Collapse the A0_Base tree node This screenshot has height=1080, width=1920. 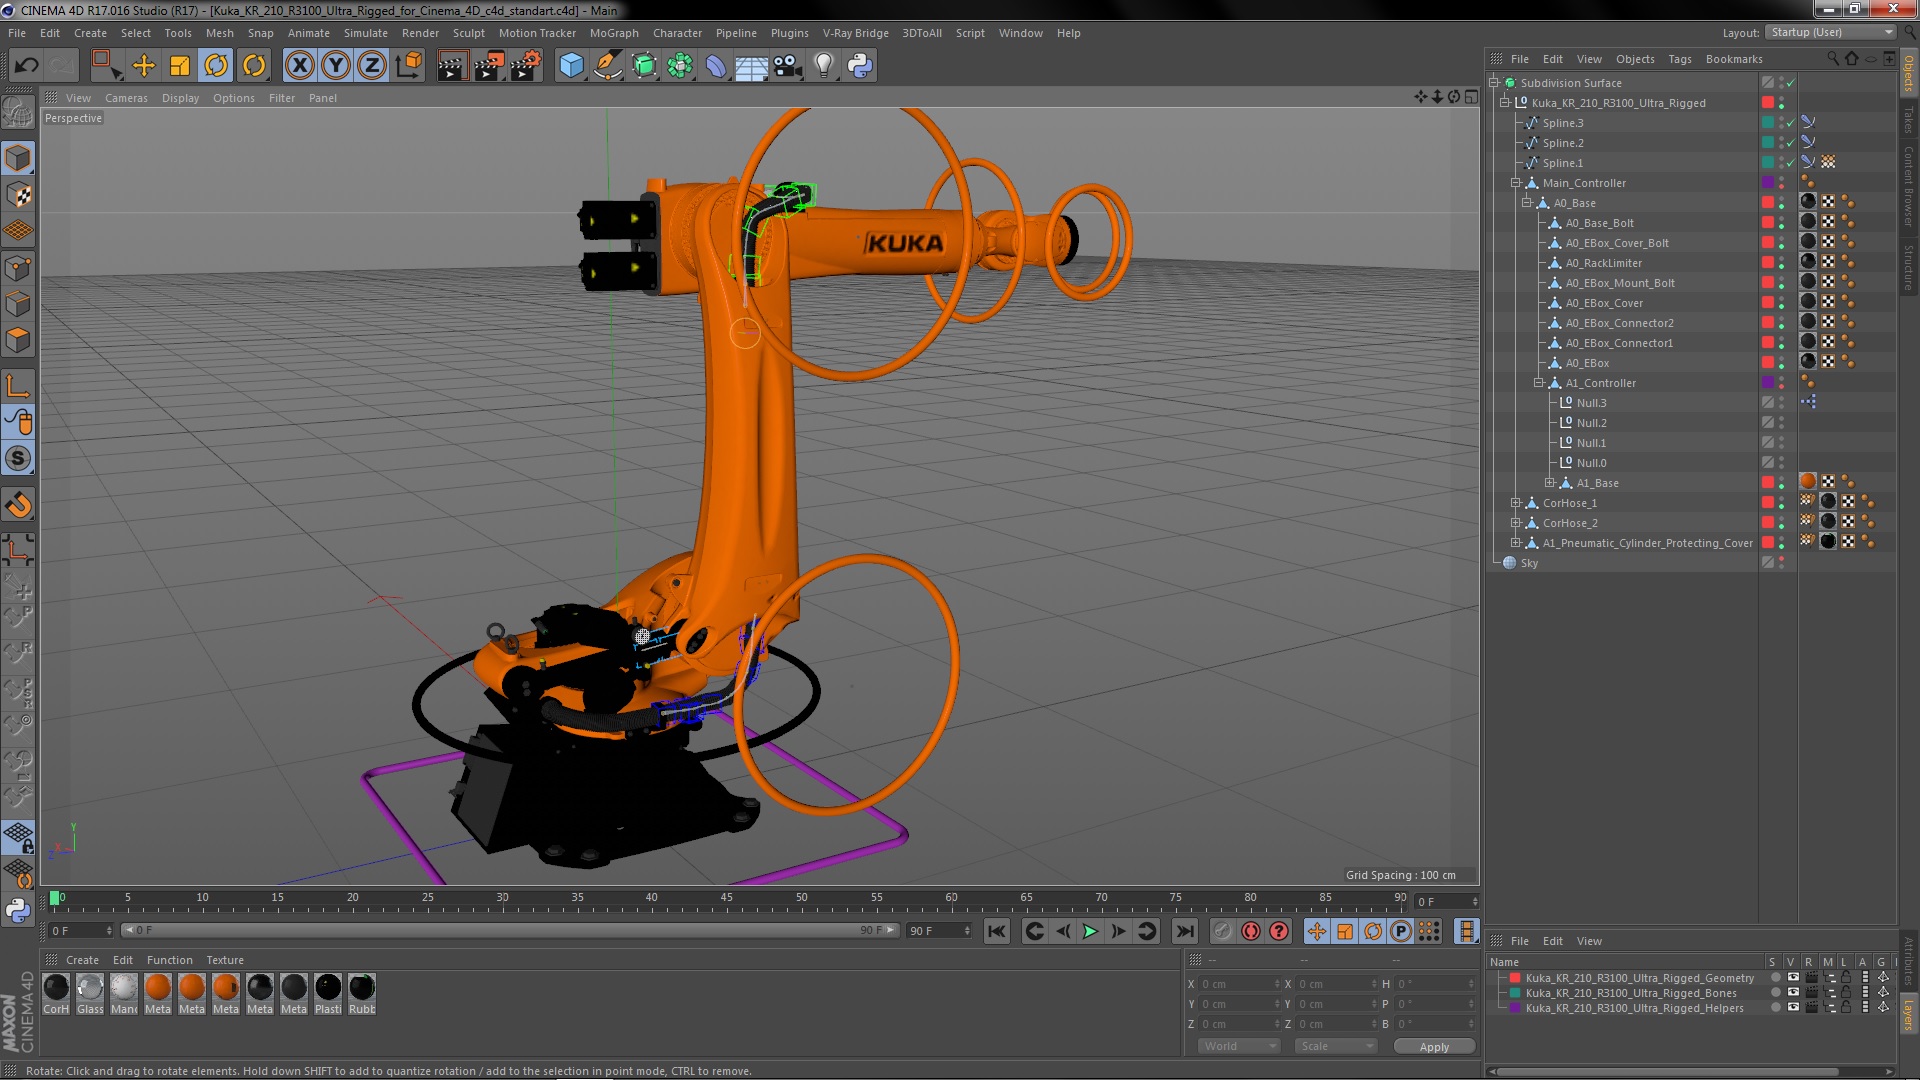(1527, 203)
